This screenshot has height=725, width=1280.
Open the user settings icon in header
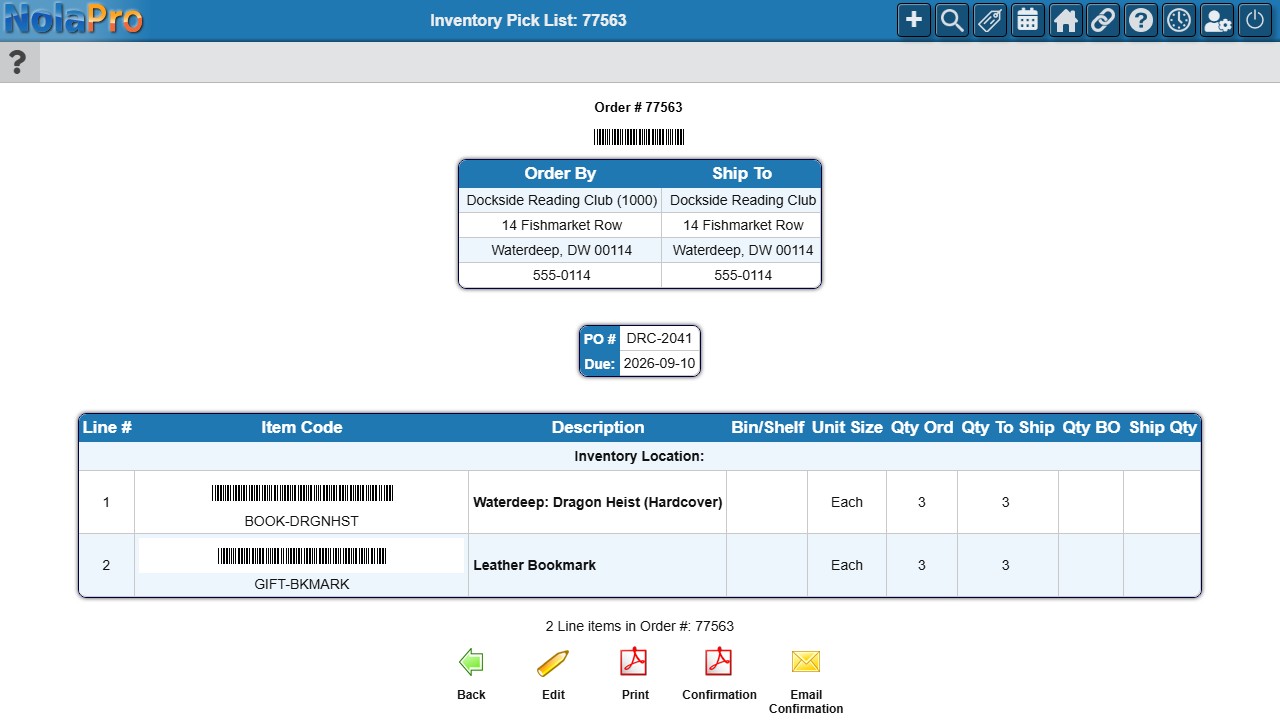1217,20
